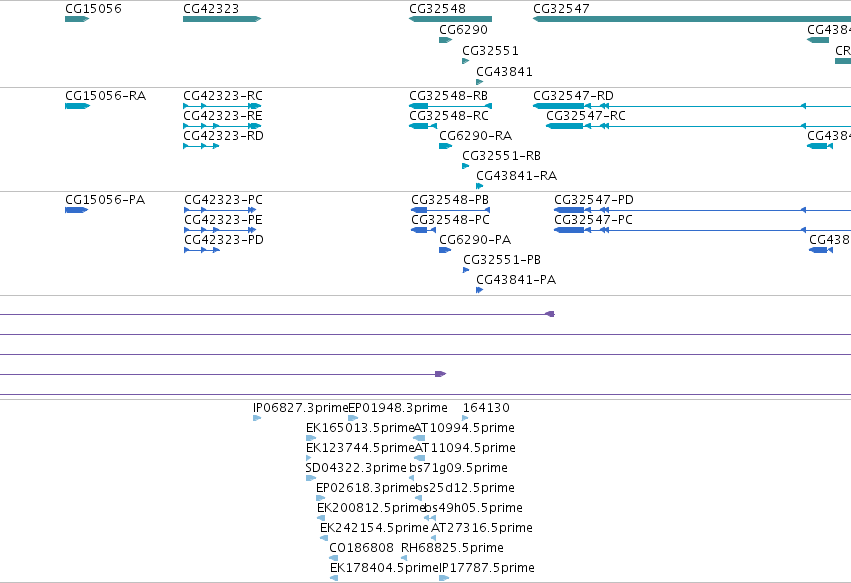Screen dimensions: 851x583
Task: Select protein CG32547-PC
Action: point(702,230)
